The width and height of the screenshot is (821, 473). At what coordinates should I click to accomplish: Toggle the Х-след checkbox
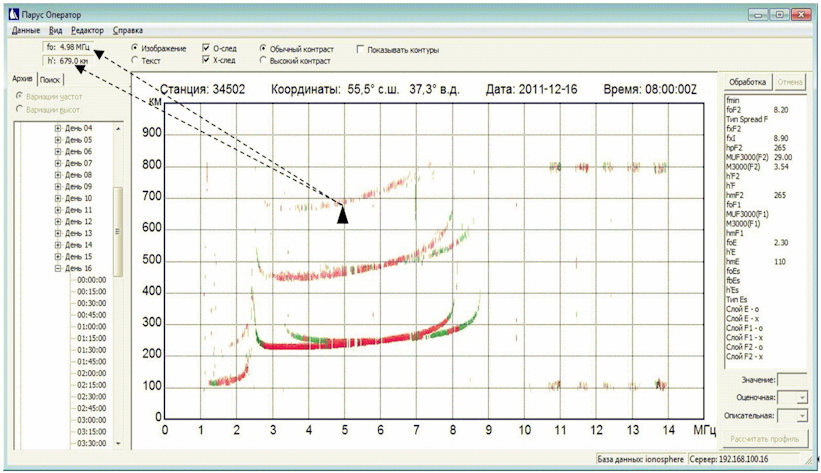point(206,60)
